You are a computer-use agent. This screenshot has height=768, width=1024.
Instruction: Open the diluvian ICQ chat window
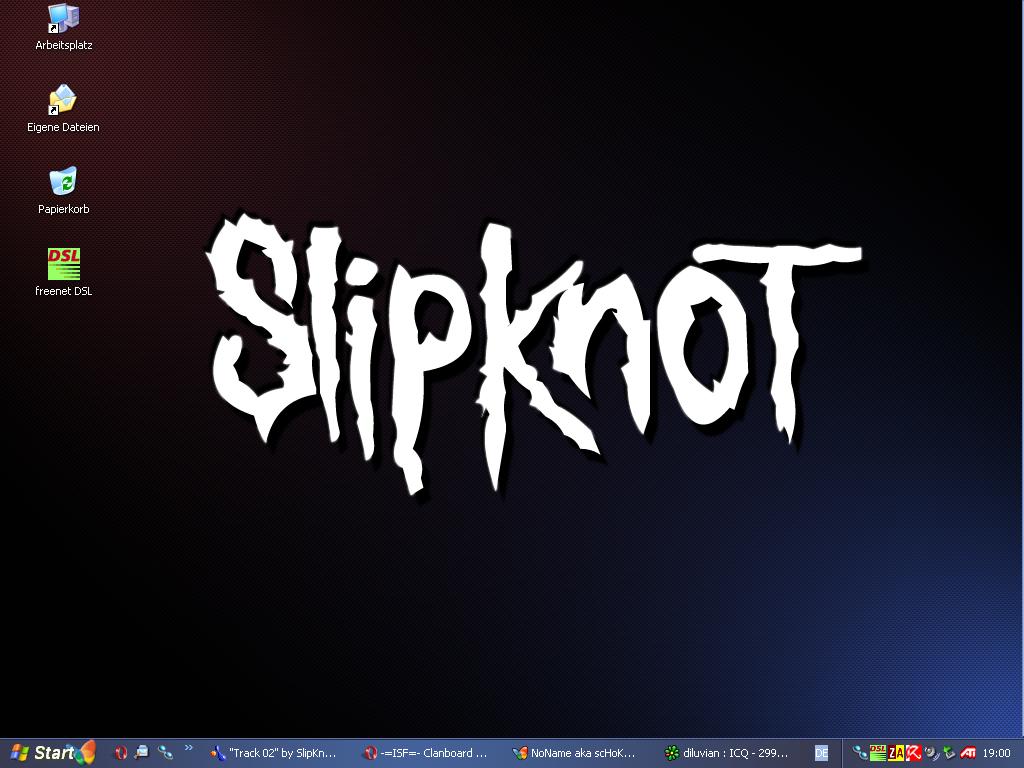[729, 753]
